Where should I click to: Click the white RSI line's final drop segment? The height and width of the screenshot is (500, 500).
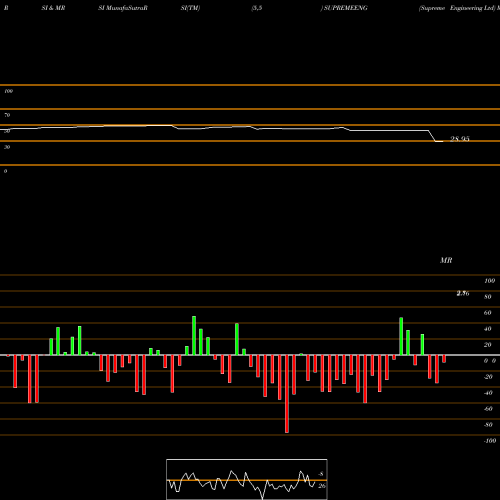[432, 136]
